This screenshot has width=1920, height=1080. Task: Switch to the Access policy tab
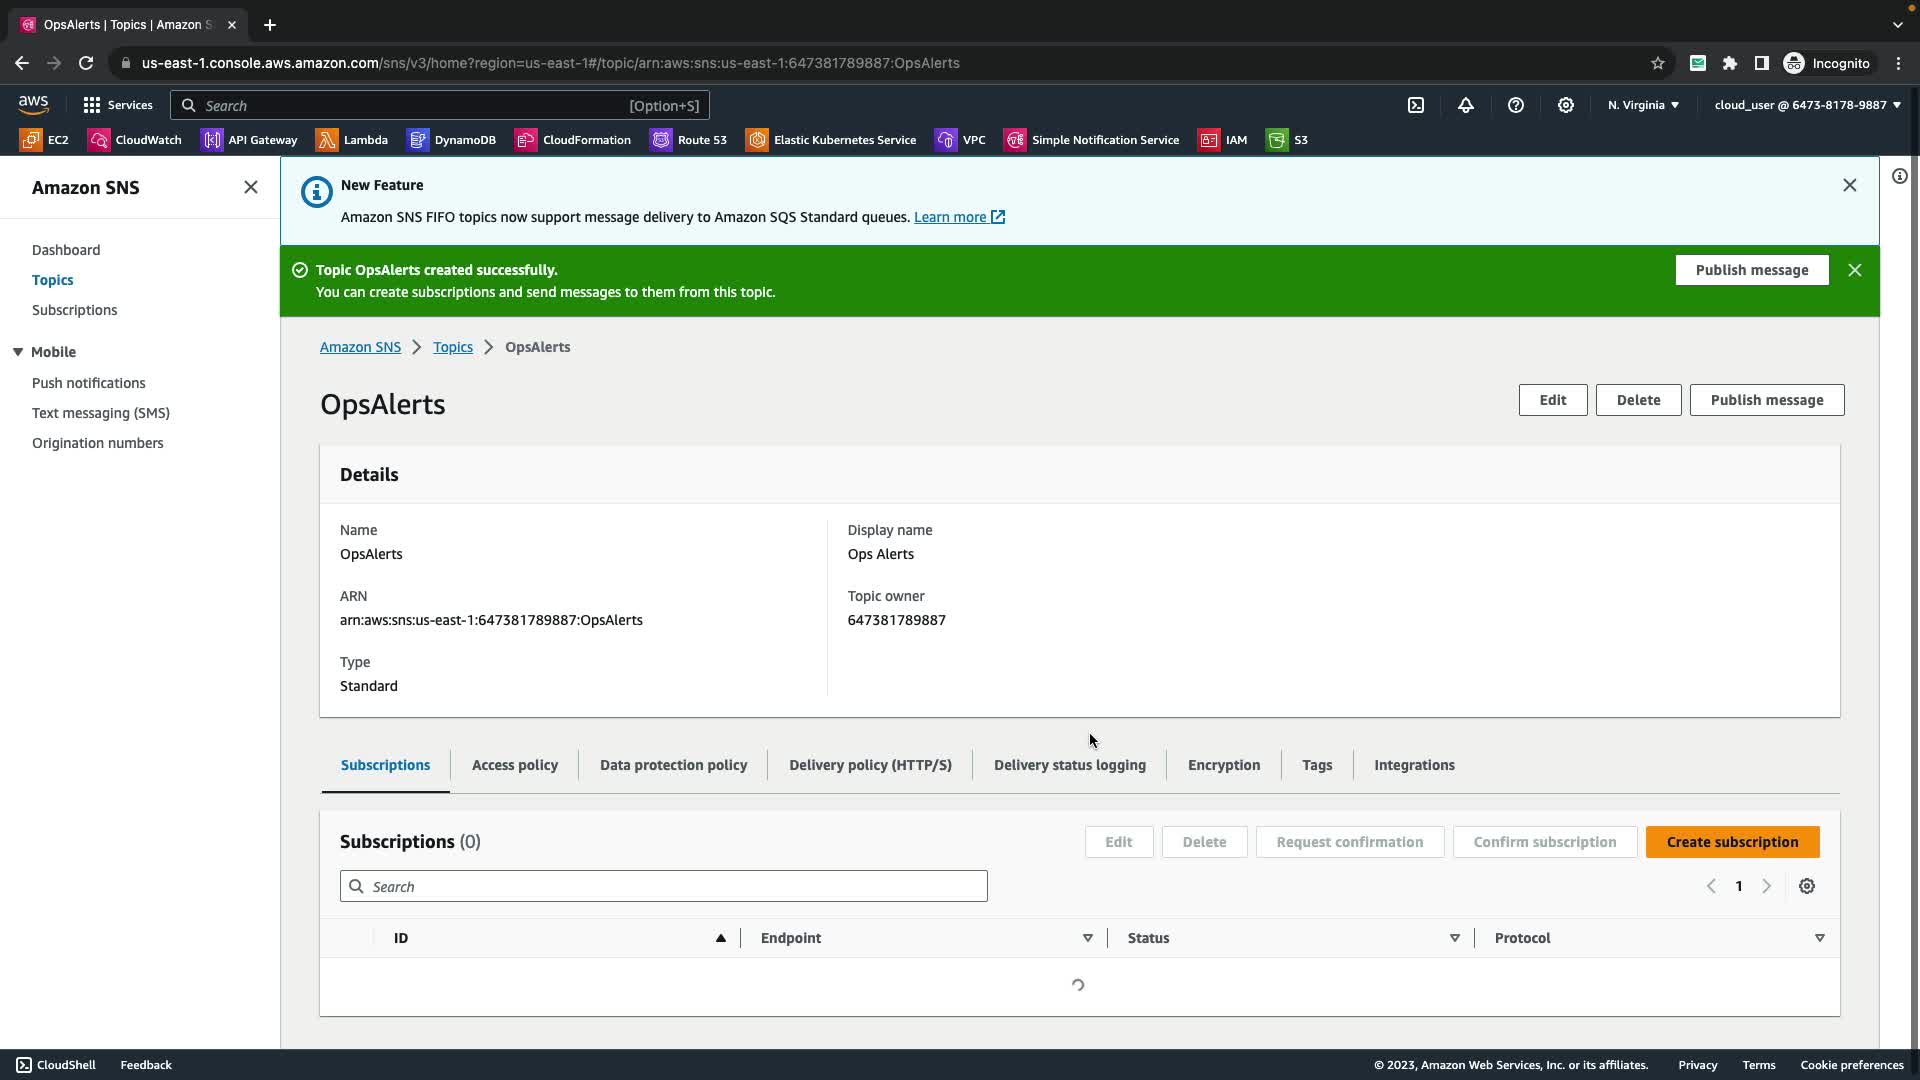pos(514,765)
